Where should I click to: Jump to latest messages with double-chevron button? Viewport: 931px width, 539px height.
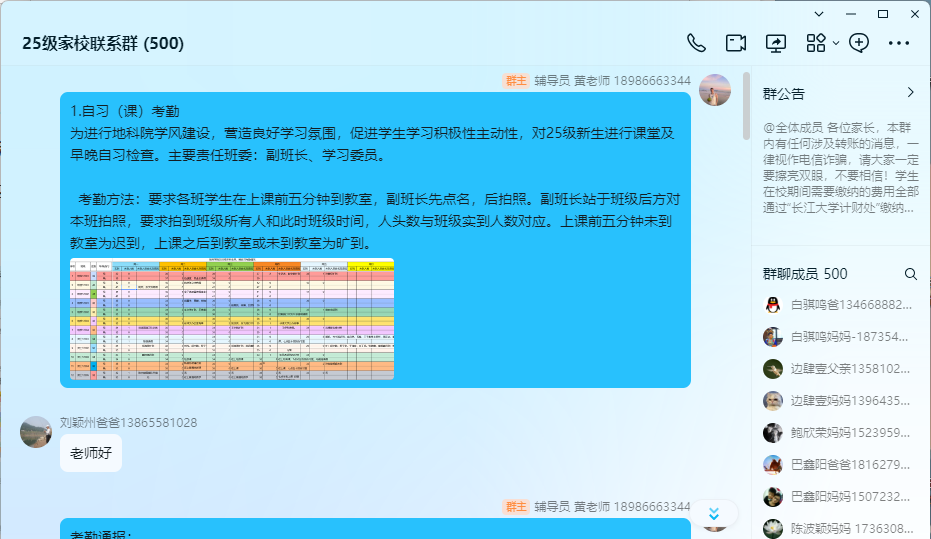(713, 514)
